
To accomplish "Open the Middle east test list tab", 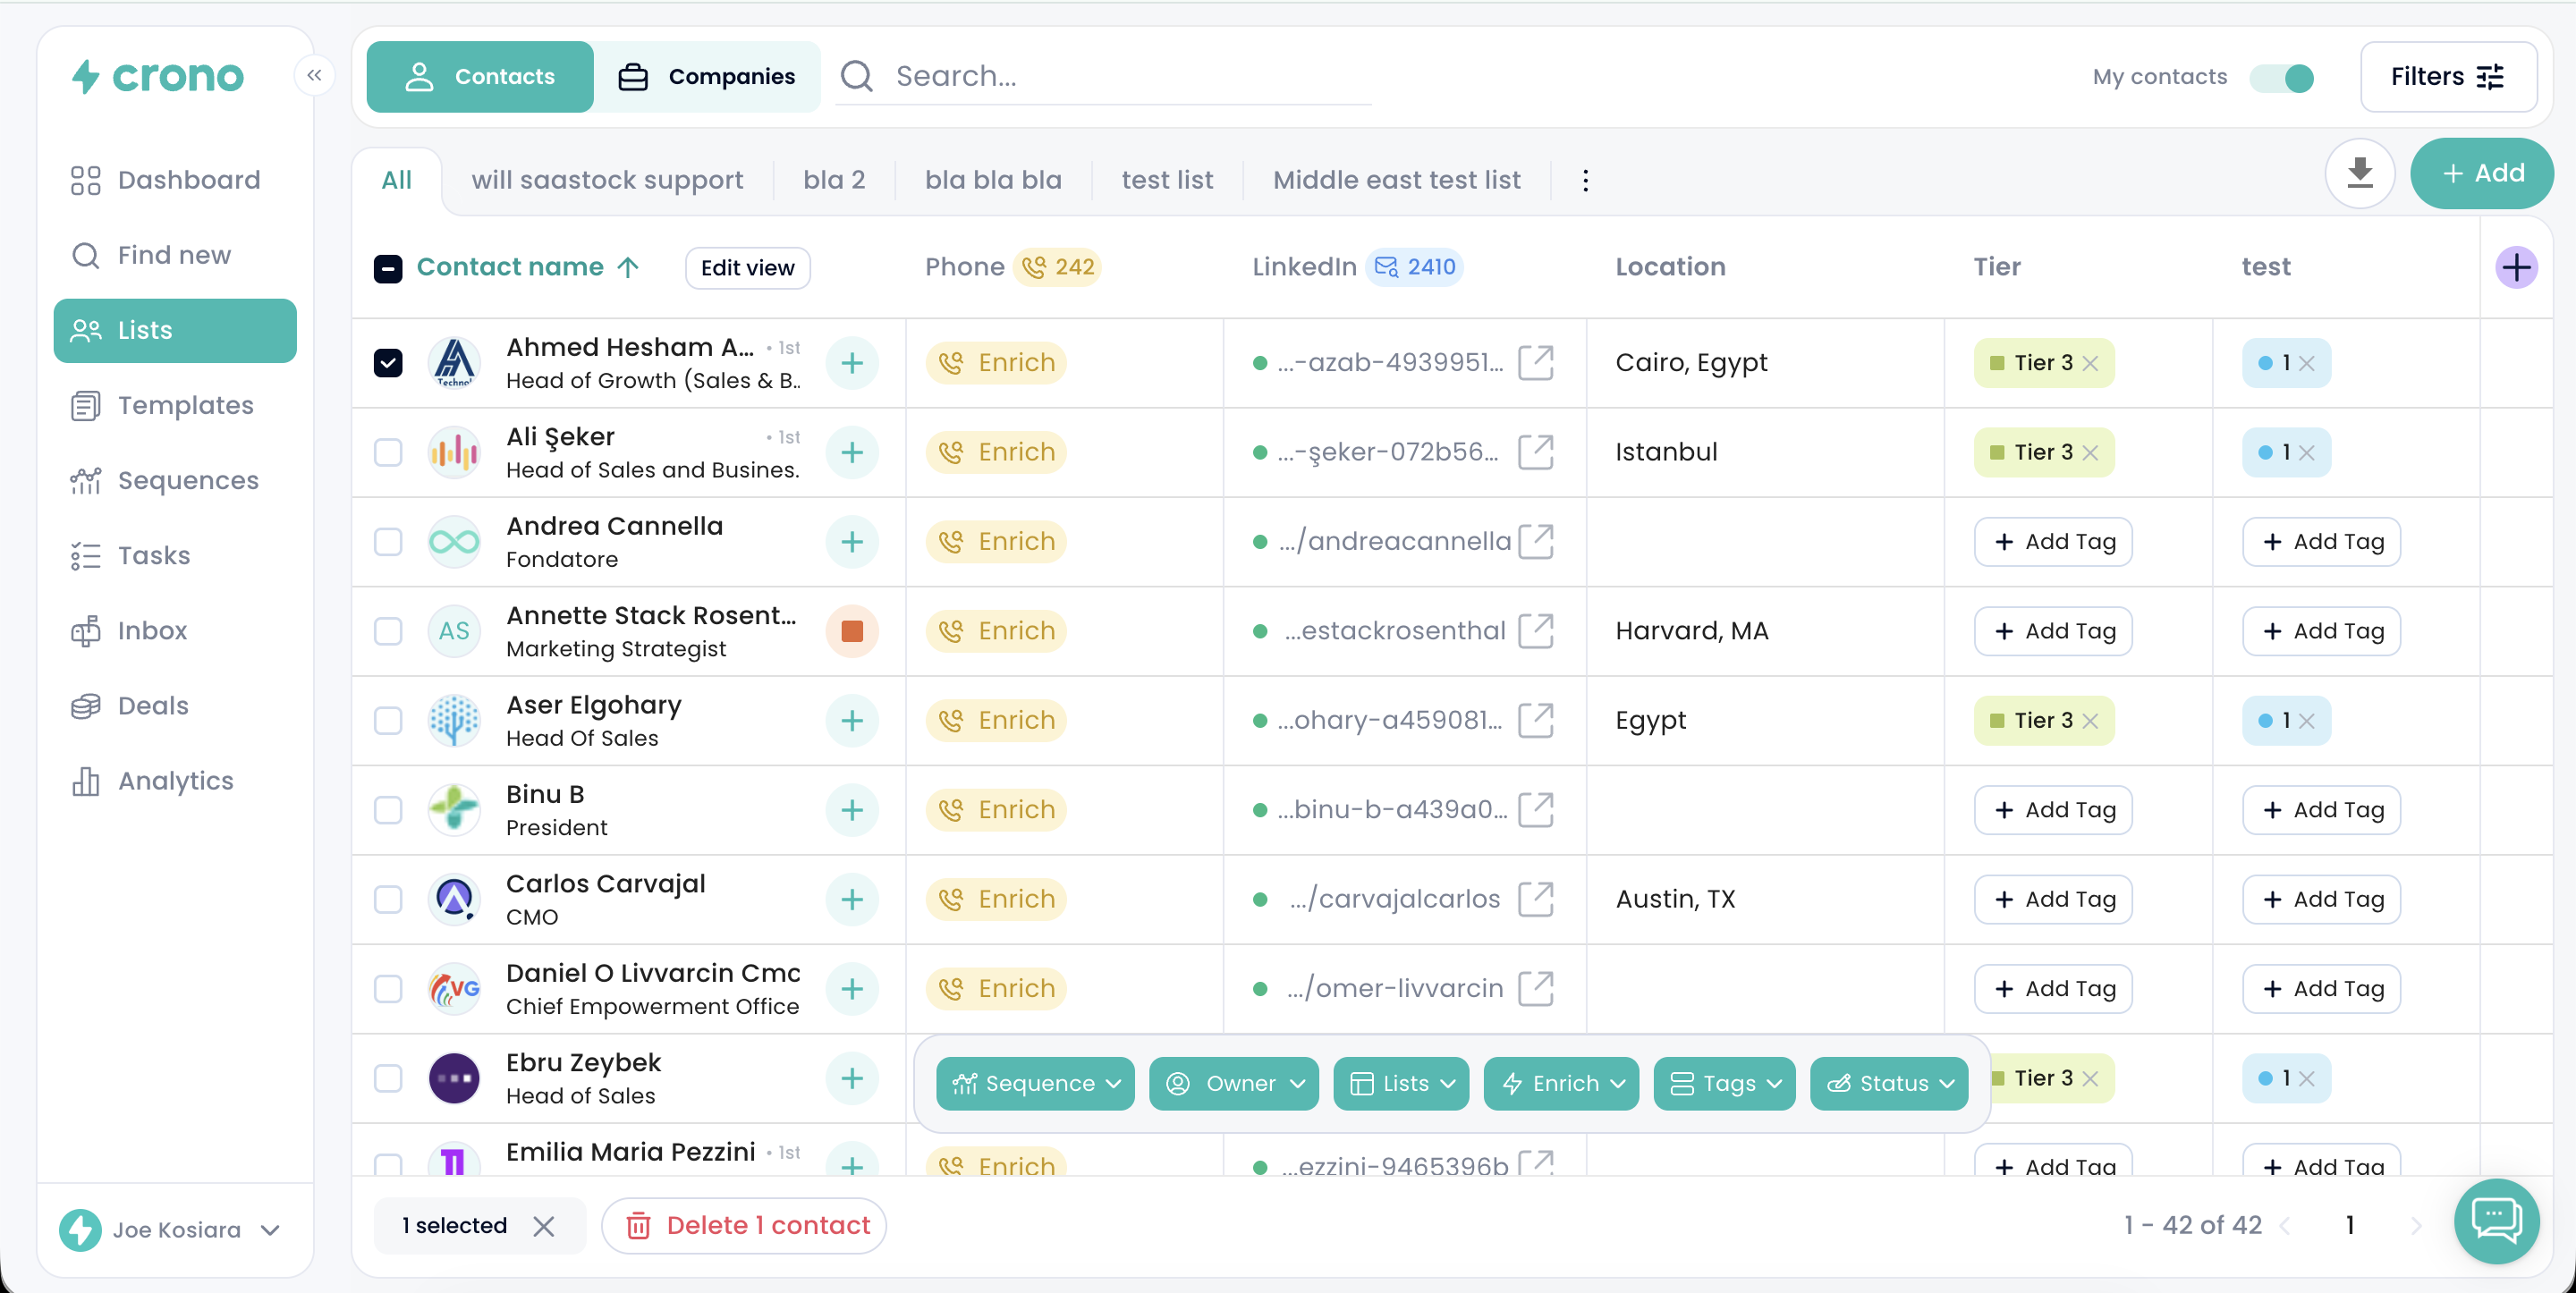I will click(1396, 180).
